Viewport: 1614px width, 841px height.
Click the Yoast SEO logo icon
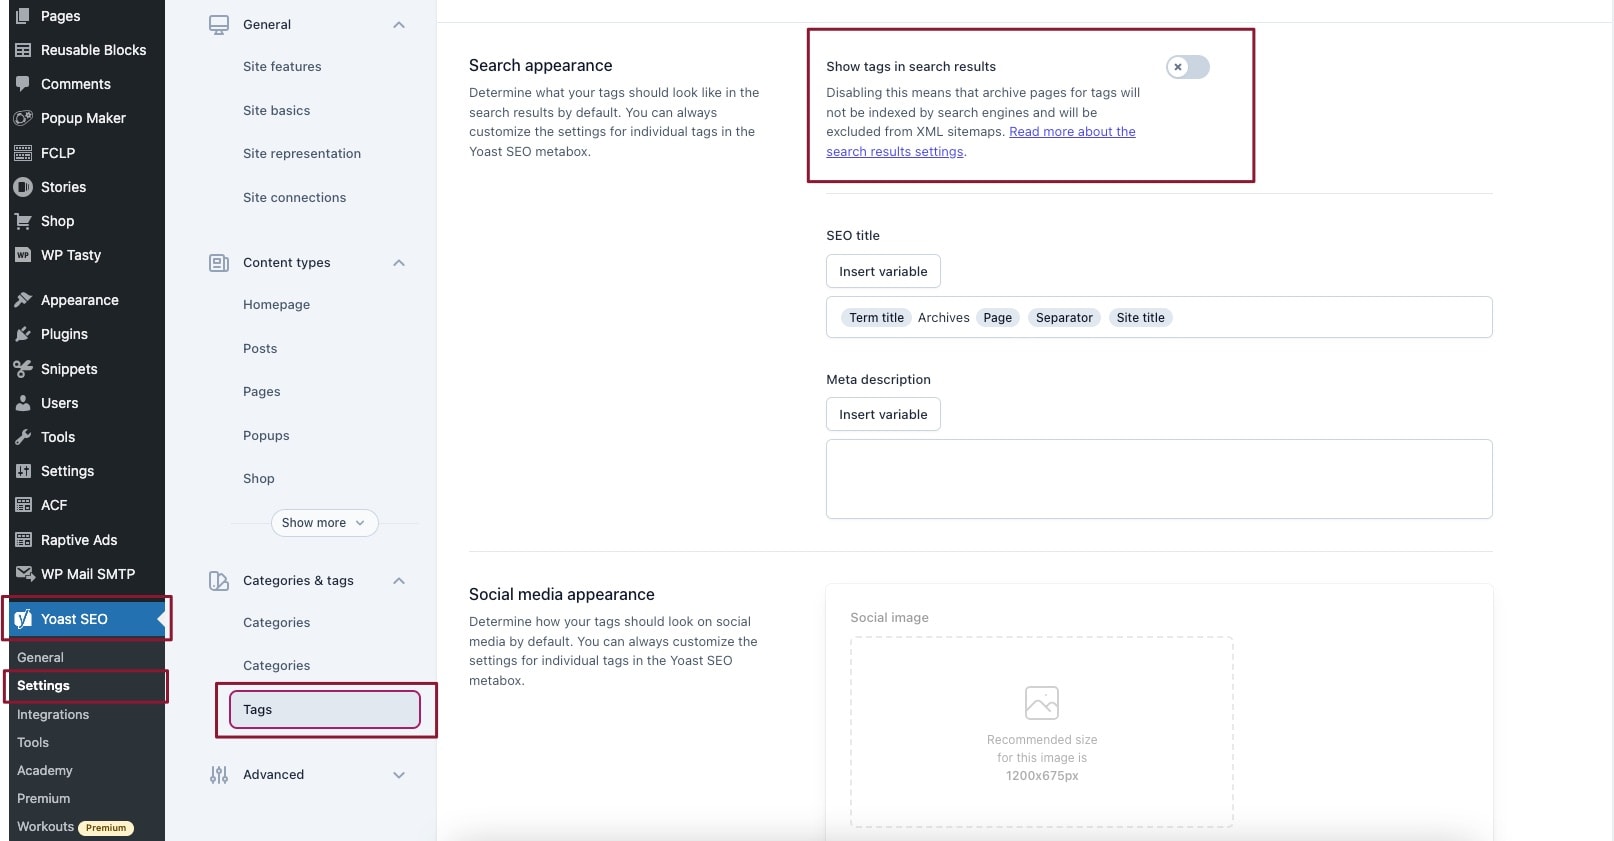pos(23,619)
